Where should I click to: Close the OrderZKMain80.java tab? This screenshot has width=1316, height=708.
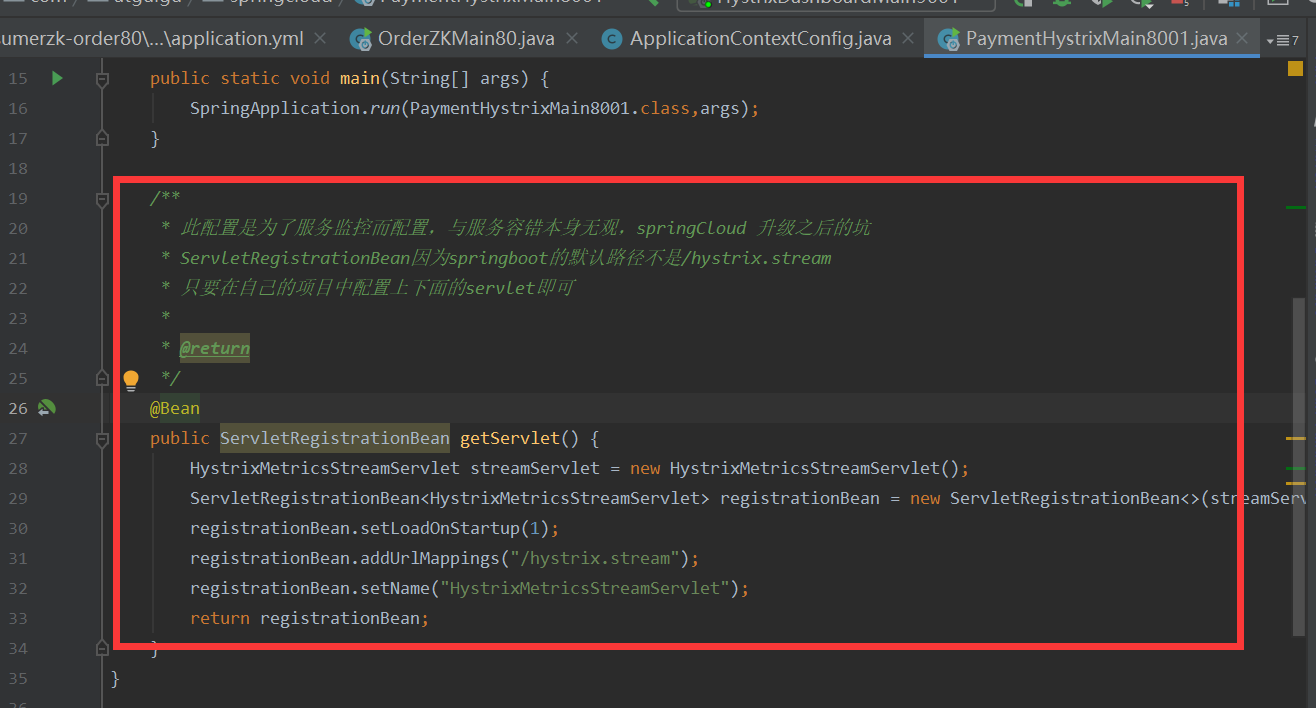point(573,39)
